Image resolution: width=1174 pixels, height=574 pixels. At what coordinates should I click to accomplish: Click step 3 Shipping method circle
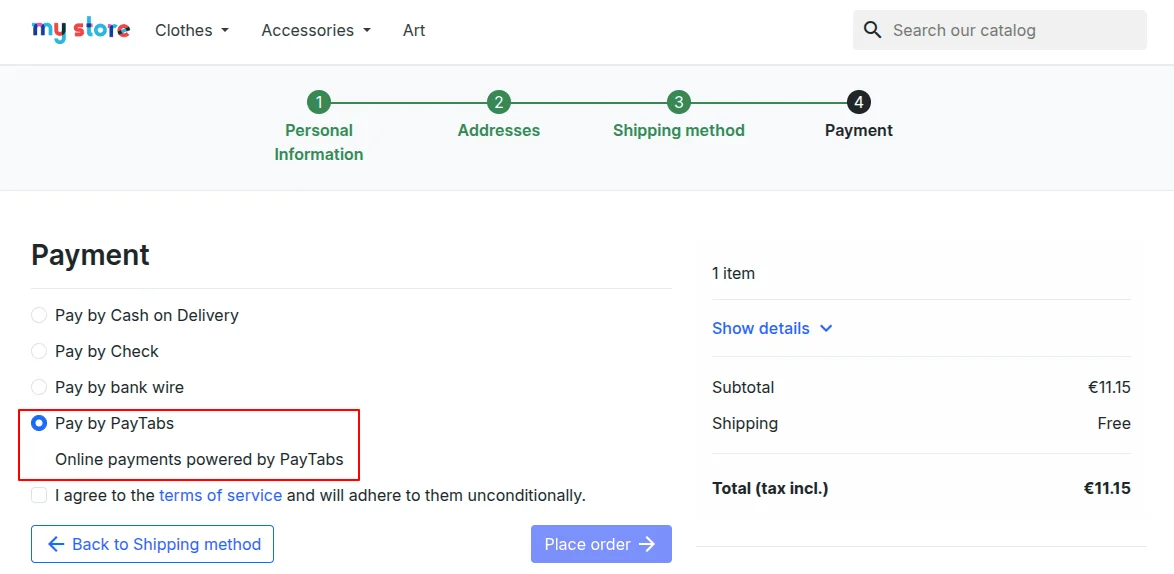tap(678, 103)
